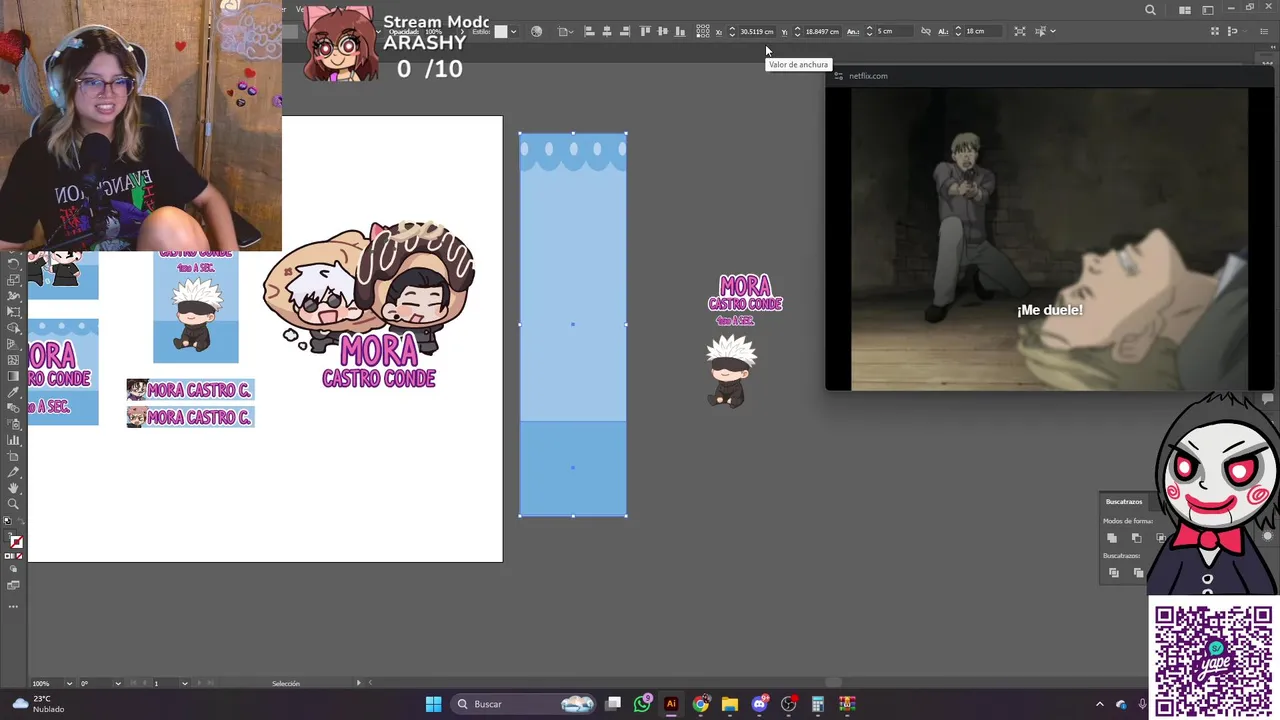Expand the Transform options dropdown arrow
This screenshot has width=1280, height=720.
pyautogui.click(x=1052, y=31)
